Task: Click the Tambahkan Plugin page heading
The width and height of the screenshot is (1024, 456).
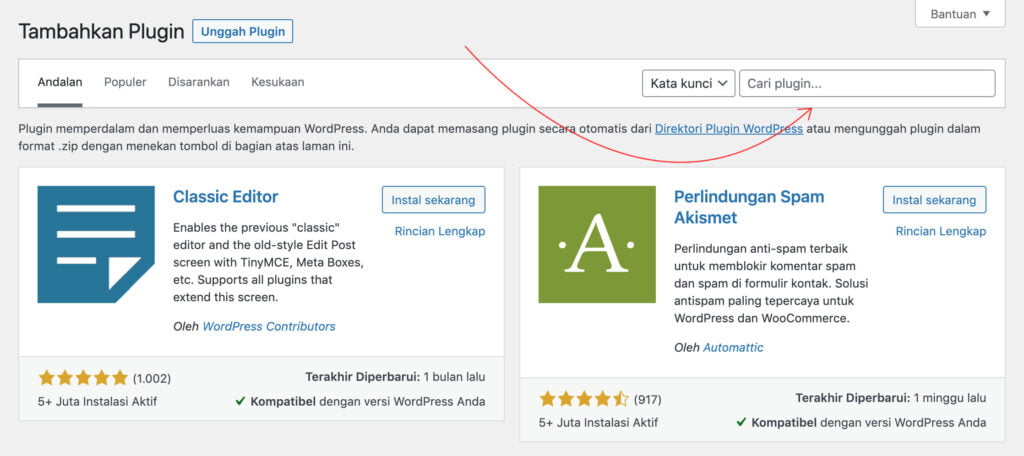Action: pos(101,31)
